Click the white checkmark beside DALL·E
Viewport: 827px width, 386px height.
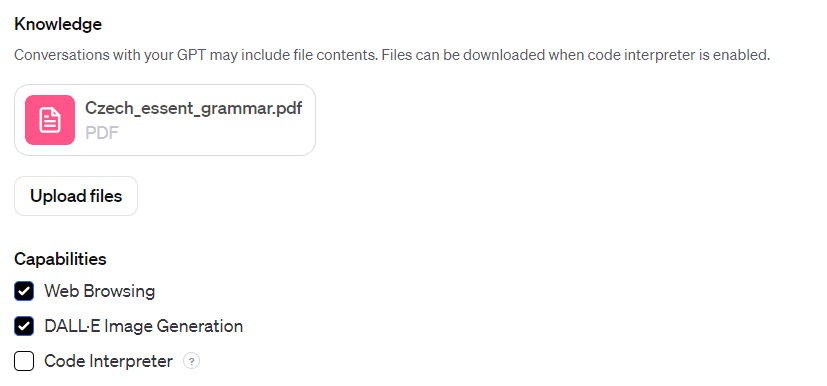tap(24, 326)
